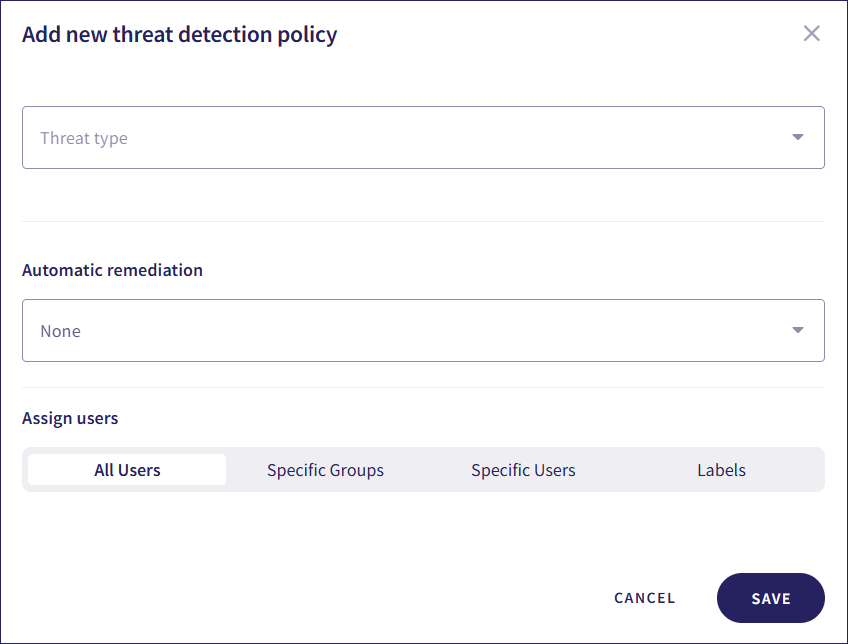This screenshot has width=848, height=644.
Task: Click the Threat type input field
Action: [400, 137]
